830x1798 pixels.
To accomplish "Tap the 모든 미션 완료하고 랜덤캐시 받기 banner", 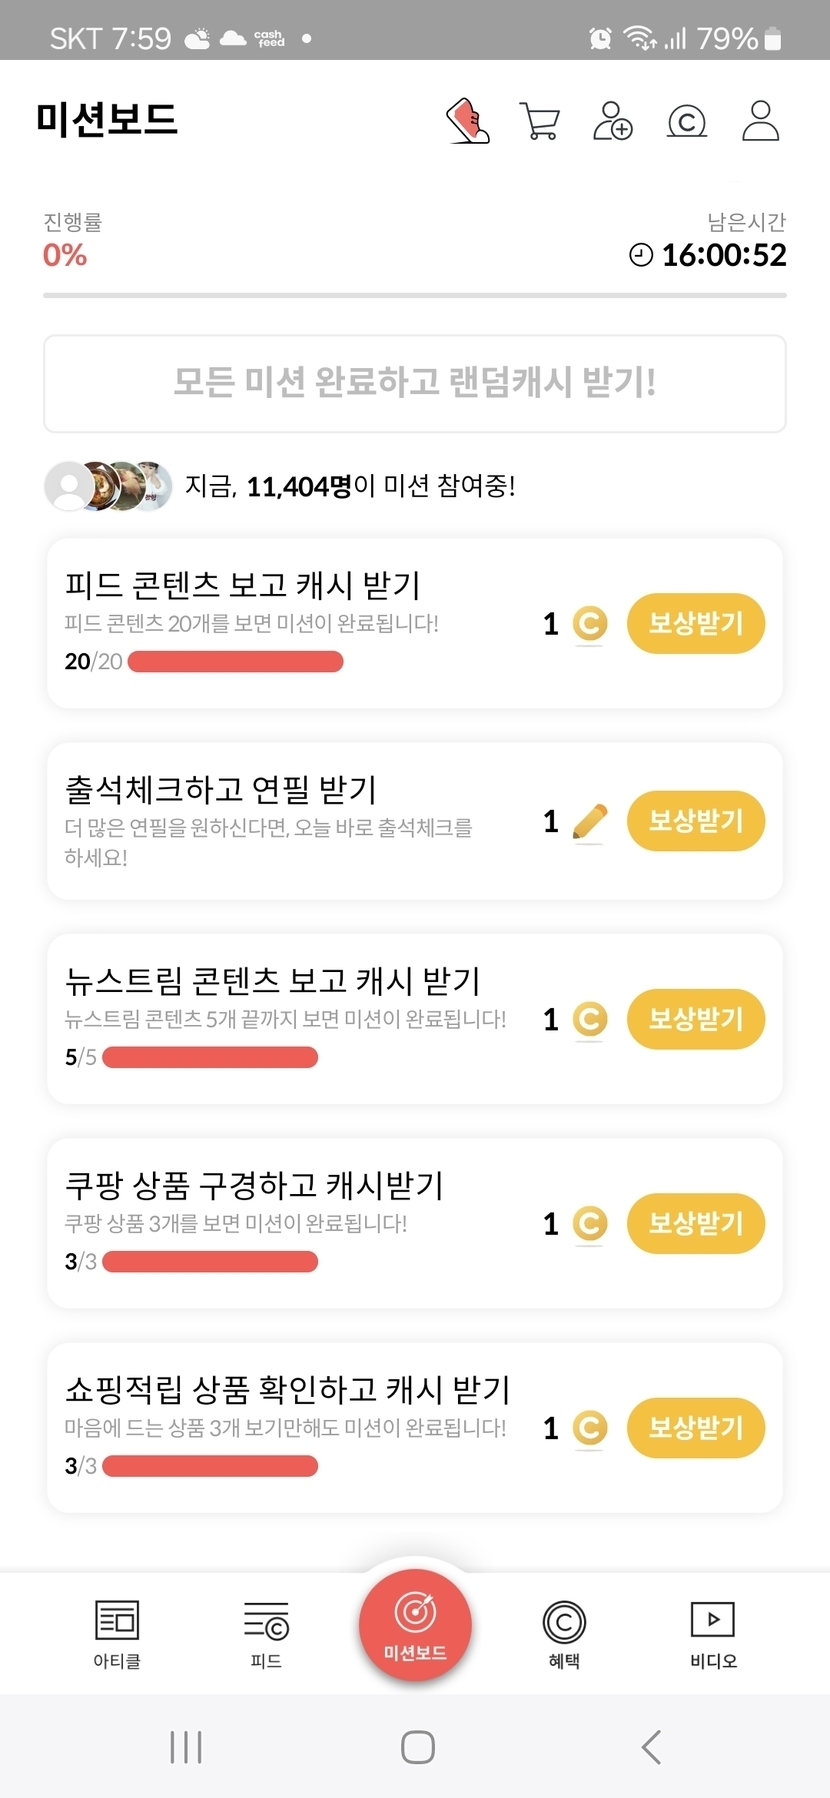I will tap(415, 383).
